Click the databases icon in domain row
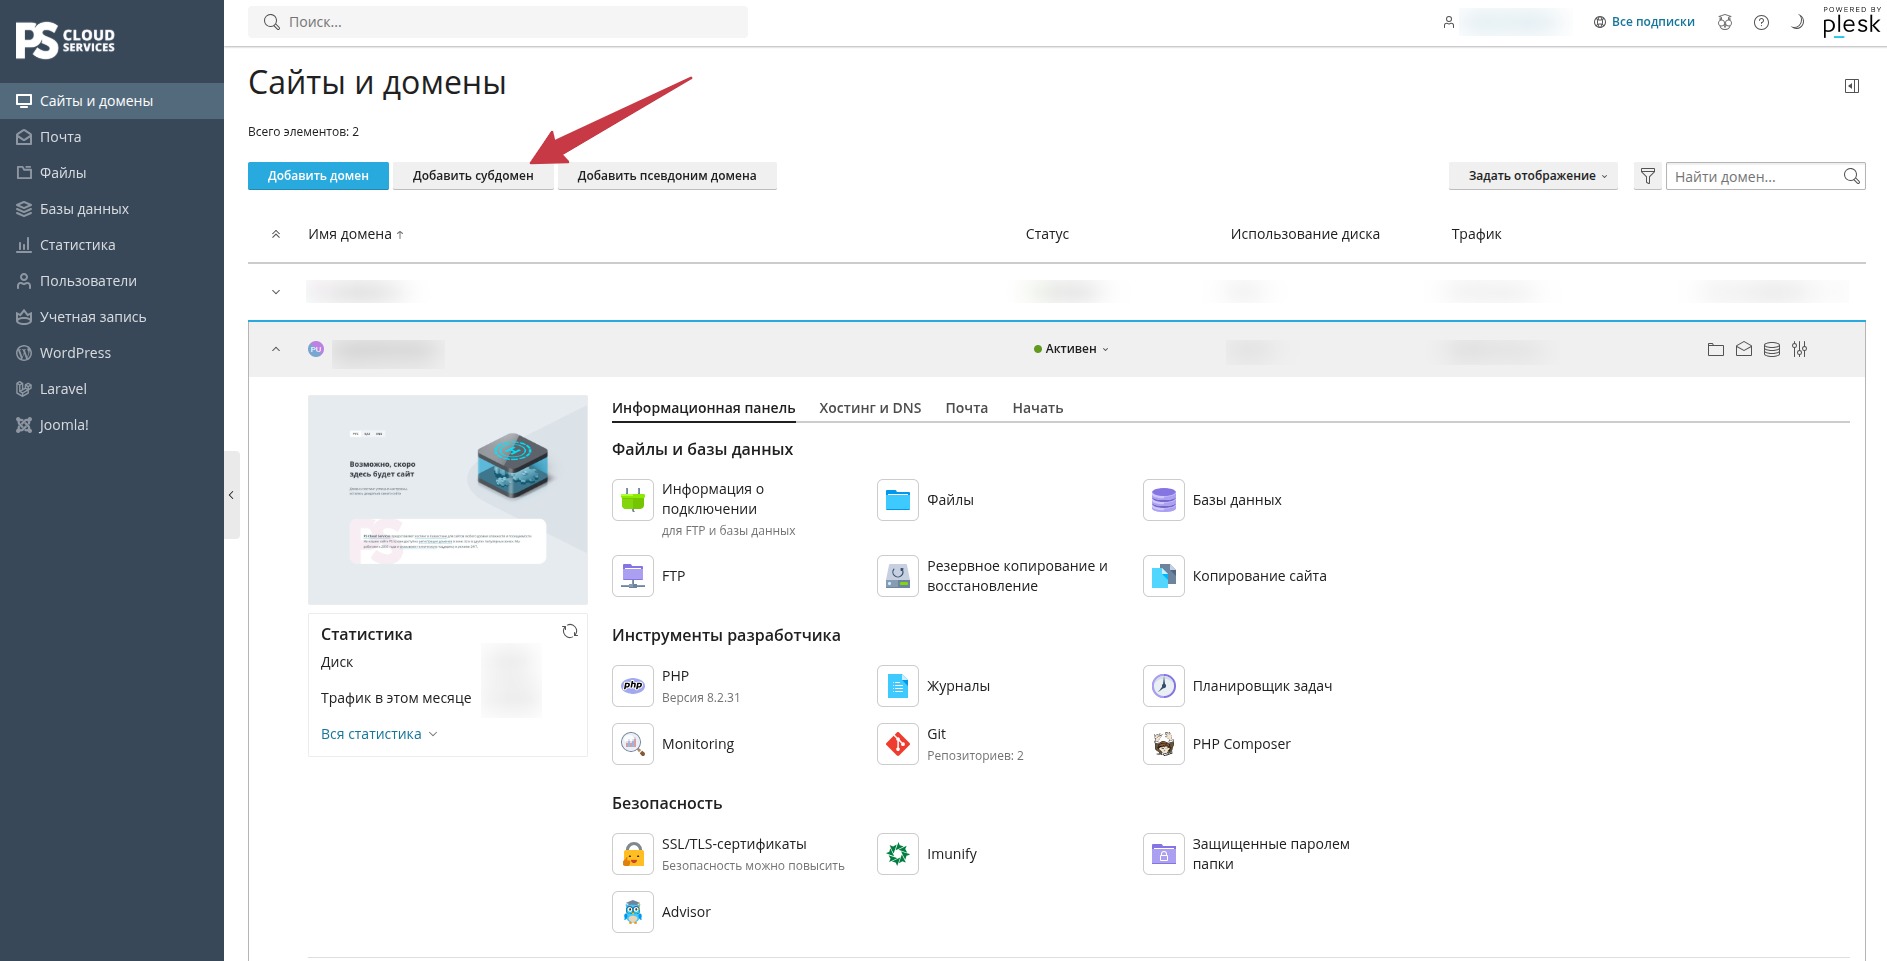 pyautogui.click(x=1772, y=349)
